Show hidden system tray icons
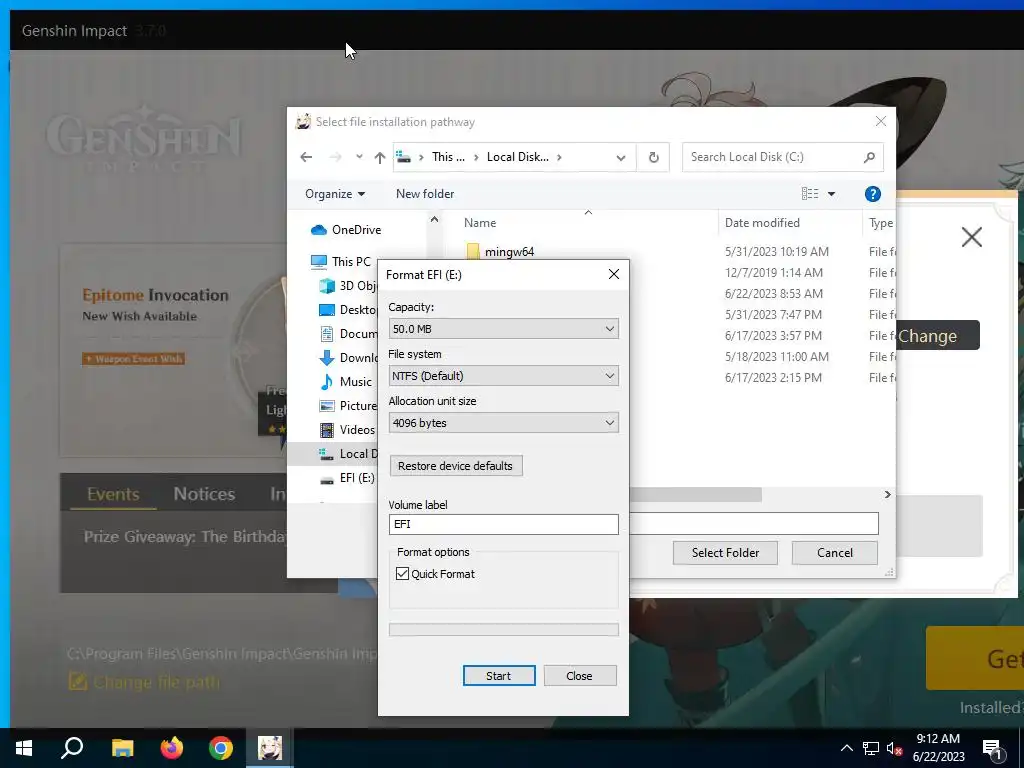The height and width of the screenshot is (768, 1024). coord(846,748)
